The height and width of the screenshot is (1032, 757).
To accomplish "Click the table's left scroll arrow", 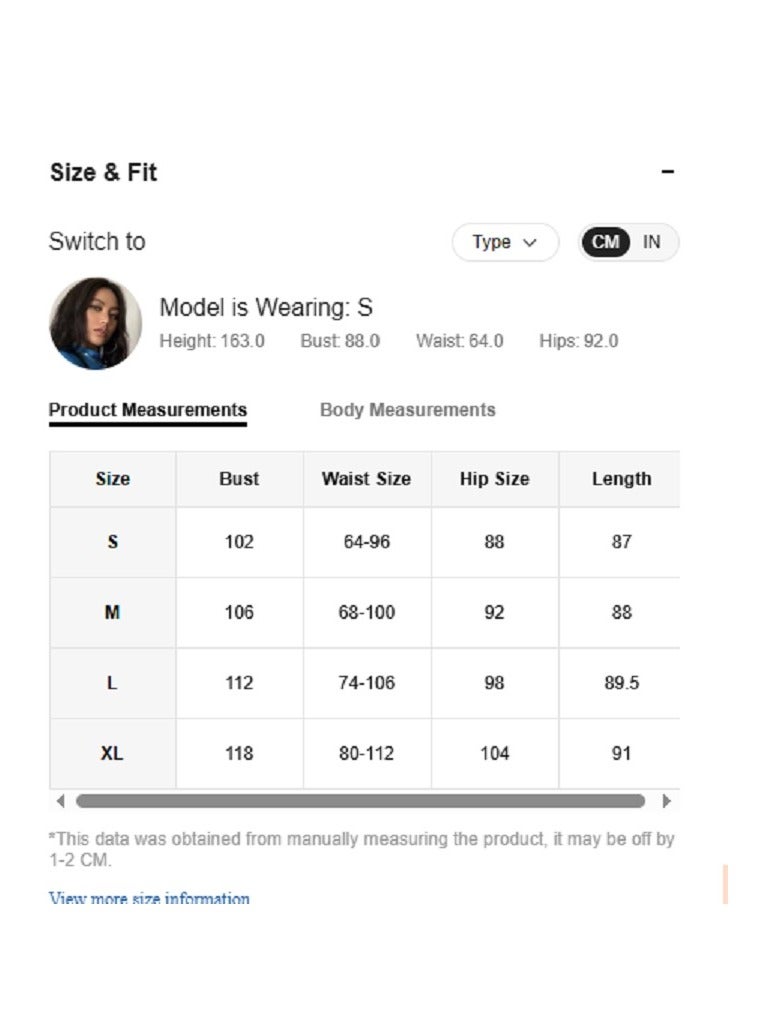I will click(x=61, y=801).
